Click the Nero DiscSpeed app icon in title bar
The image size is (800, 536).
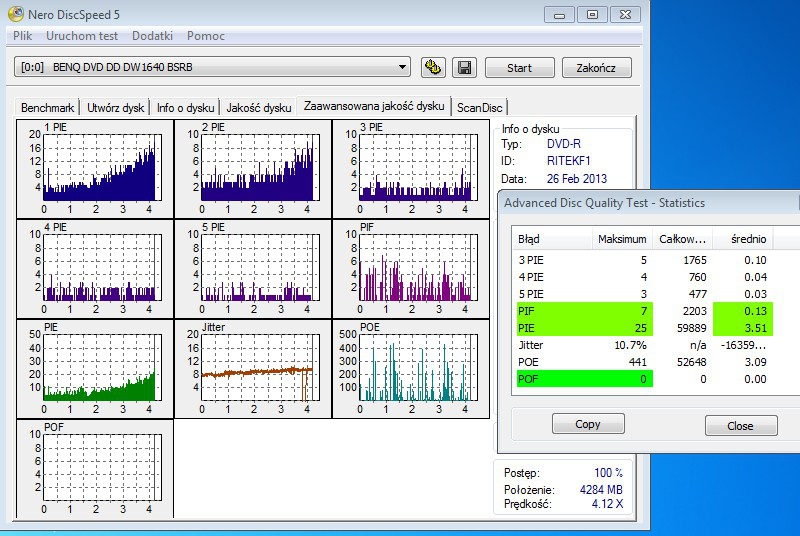coord(16,14)
